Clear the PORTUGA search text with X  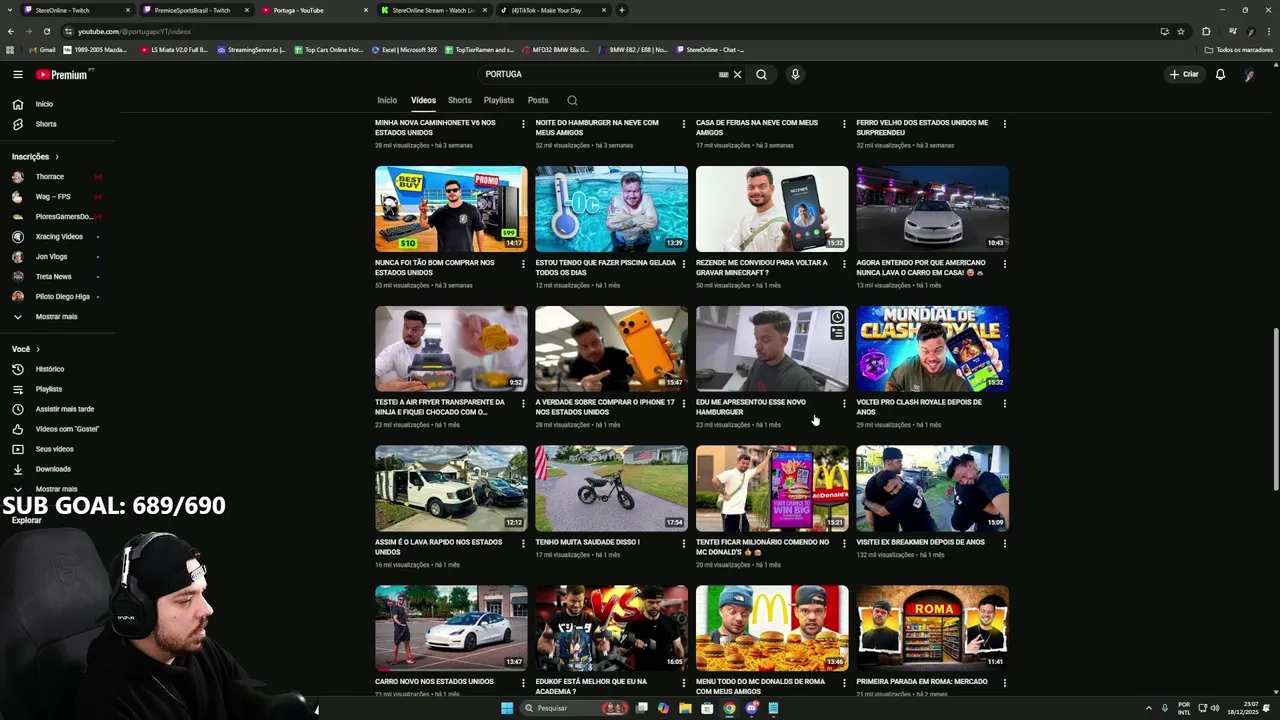click(x=737, y=74)
